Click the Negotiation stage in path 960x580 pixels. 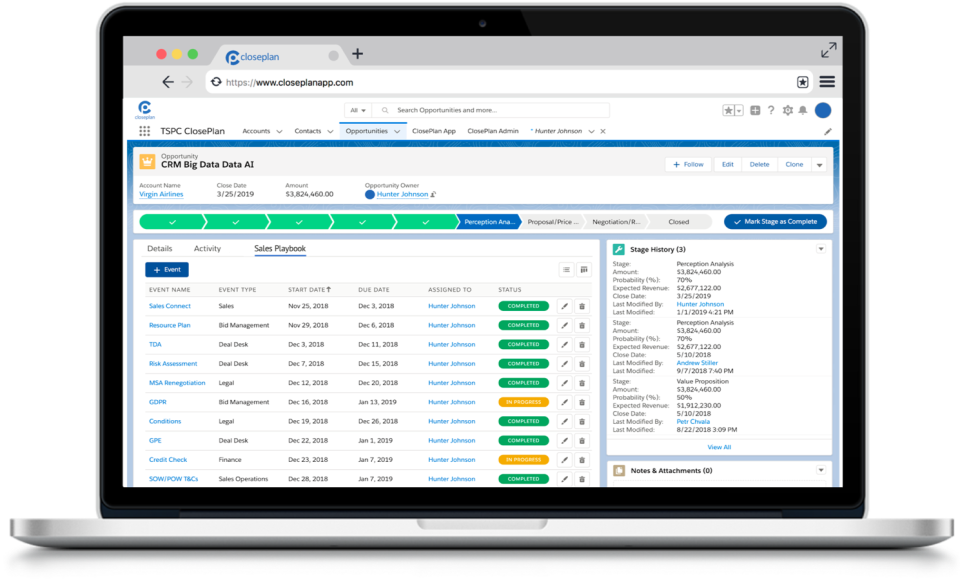615,222
